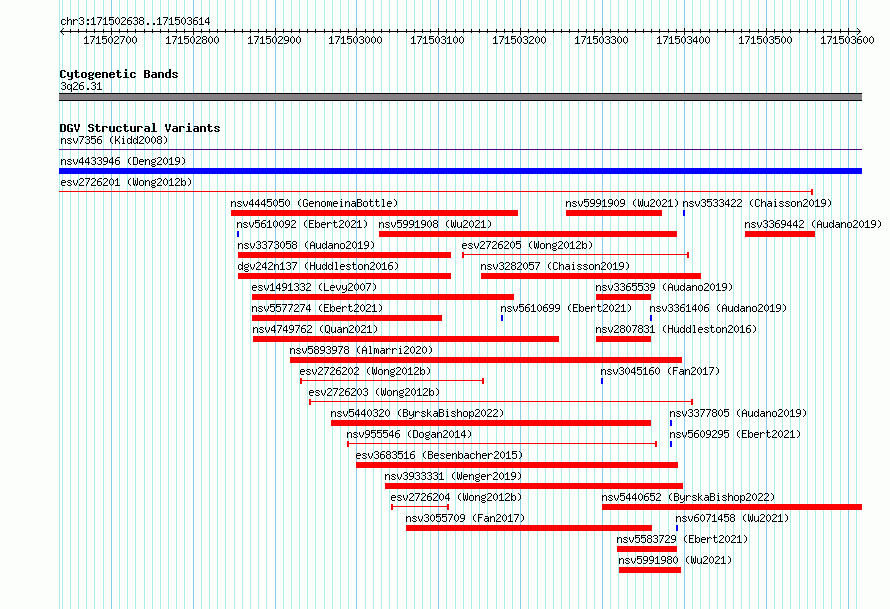The image size is (890, 609).
Task: Select nsv955546 (Dogan2014) label
Action: pyautogui.click(x=409, y=434)
